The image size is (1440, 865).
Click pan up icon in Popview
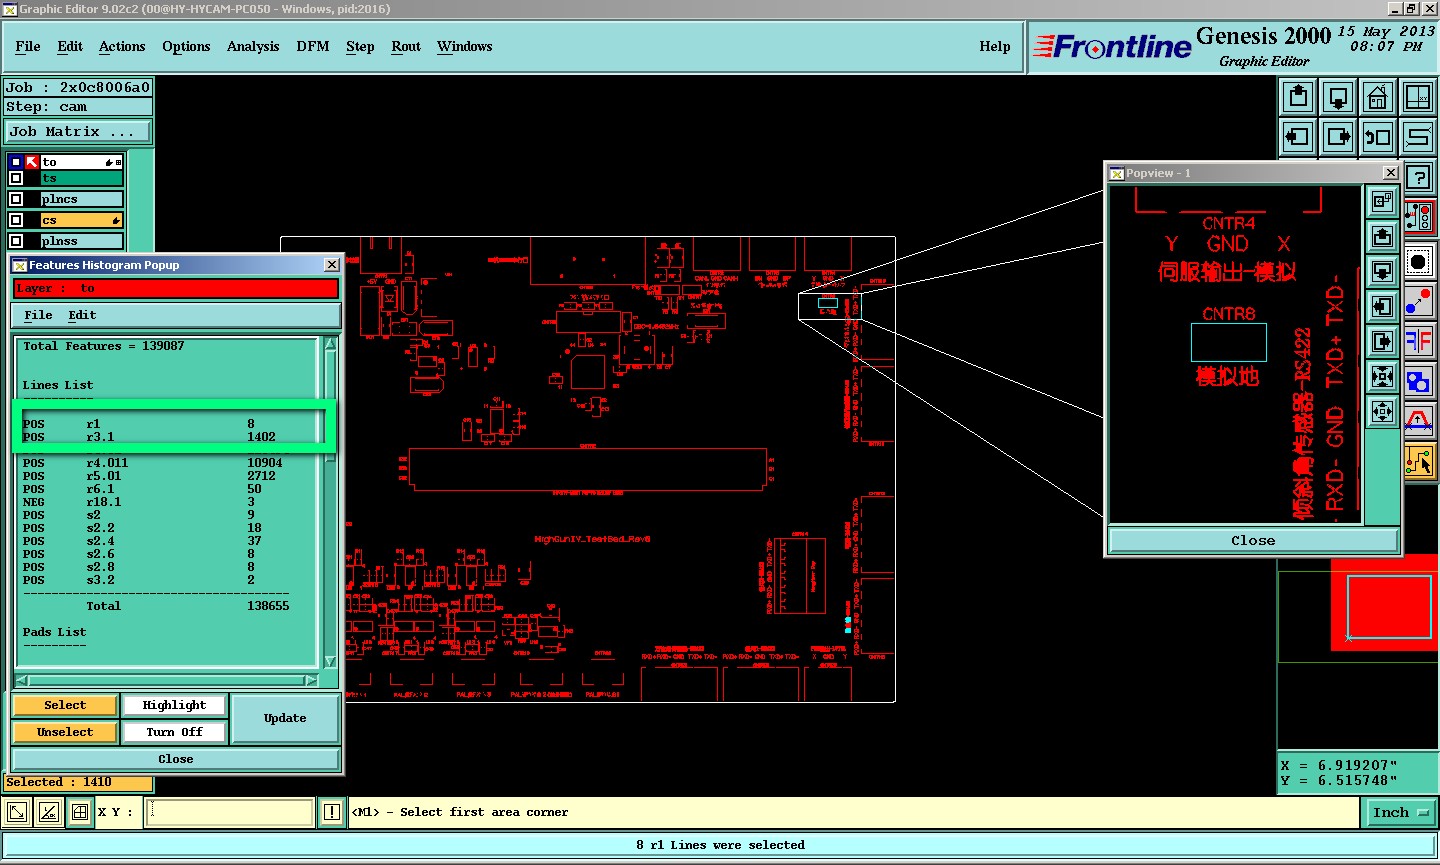1382,236
